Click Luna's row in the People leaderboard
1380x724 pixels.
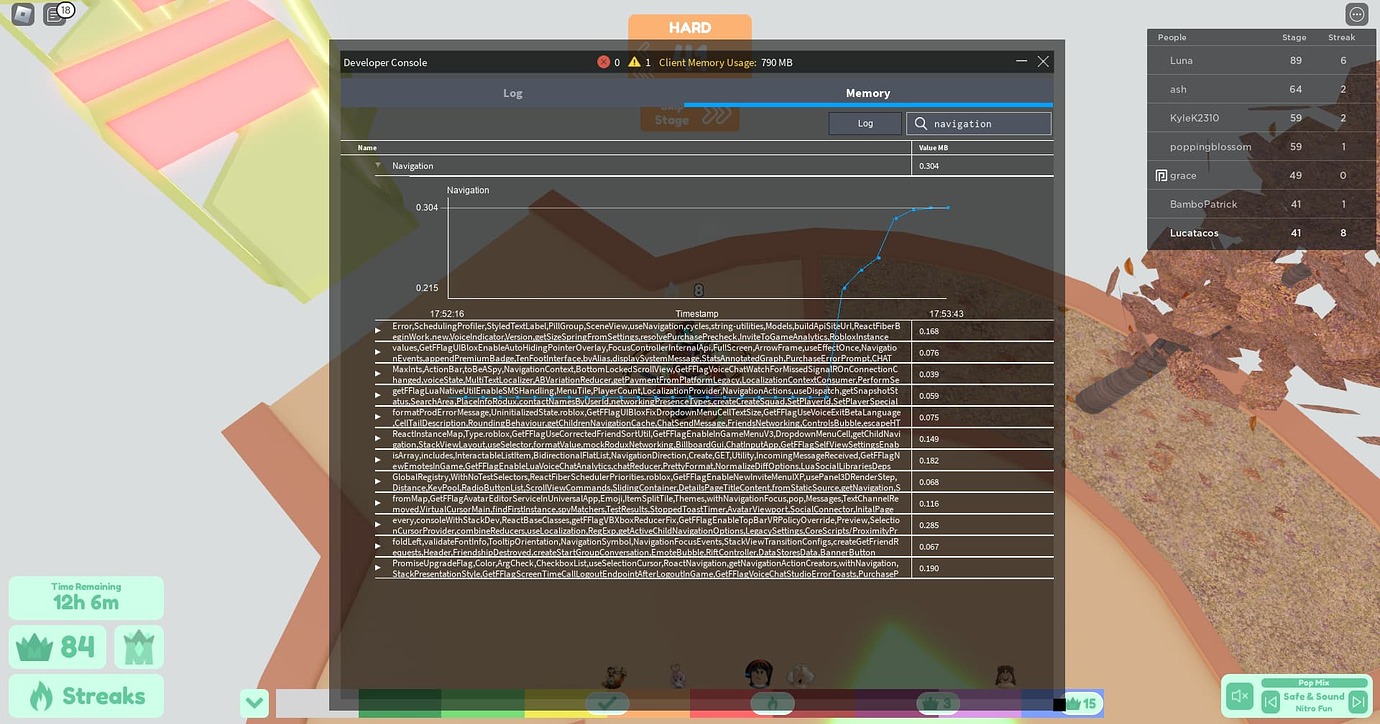coord(1260,60)
